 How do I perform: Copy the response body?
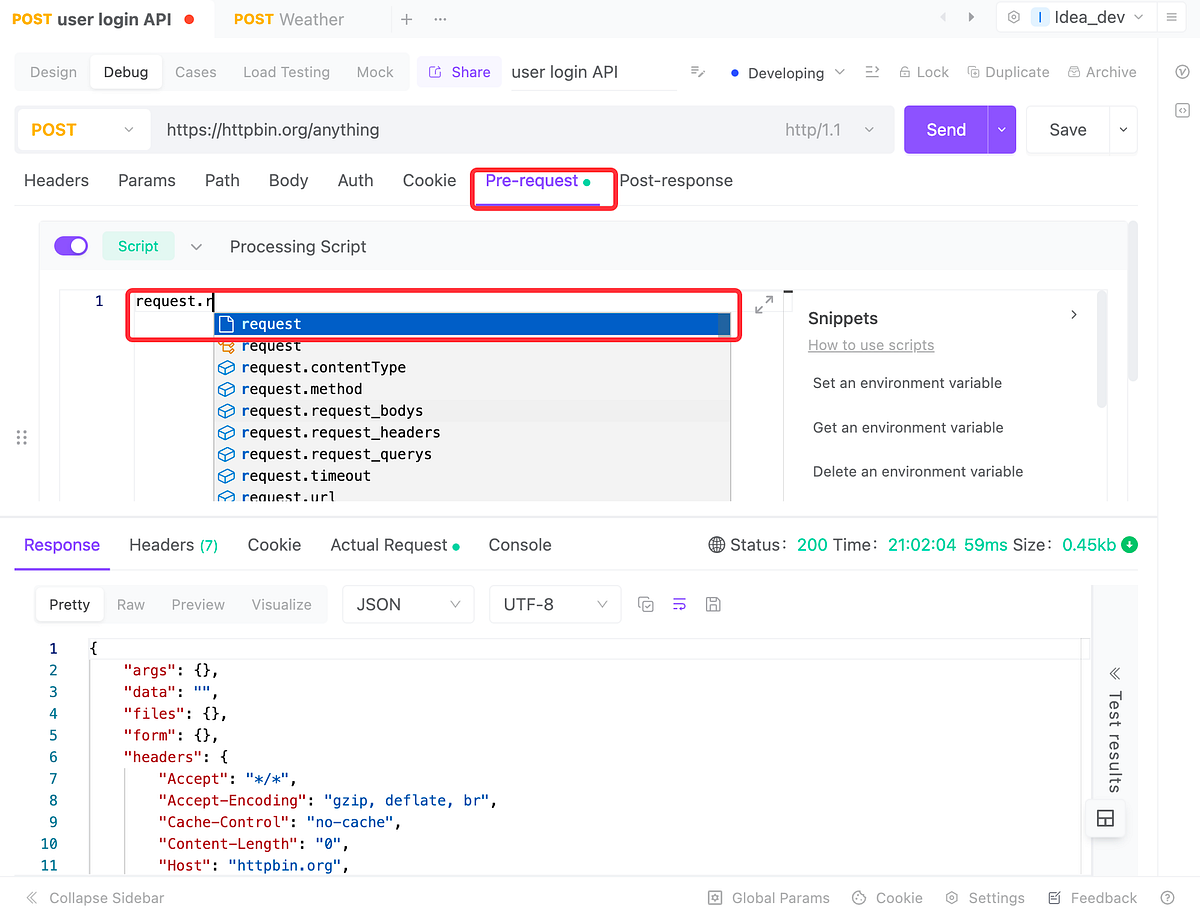coord(645,604)
